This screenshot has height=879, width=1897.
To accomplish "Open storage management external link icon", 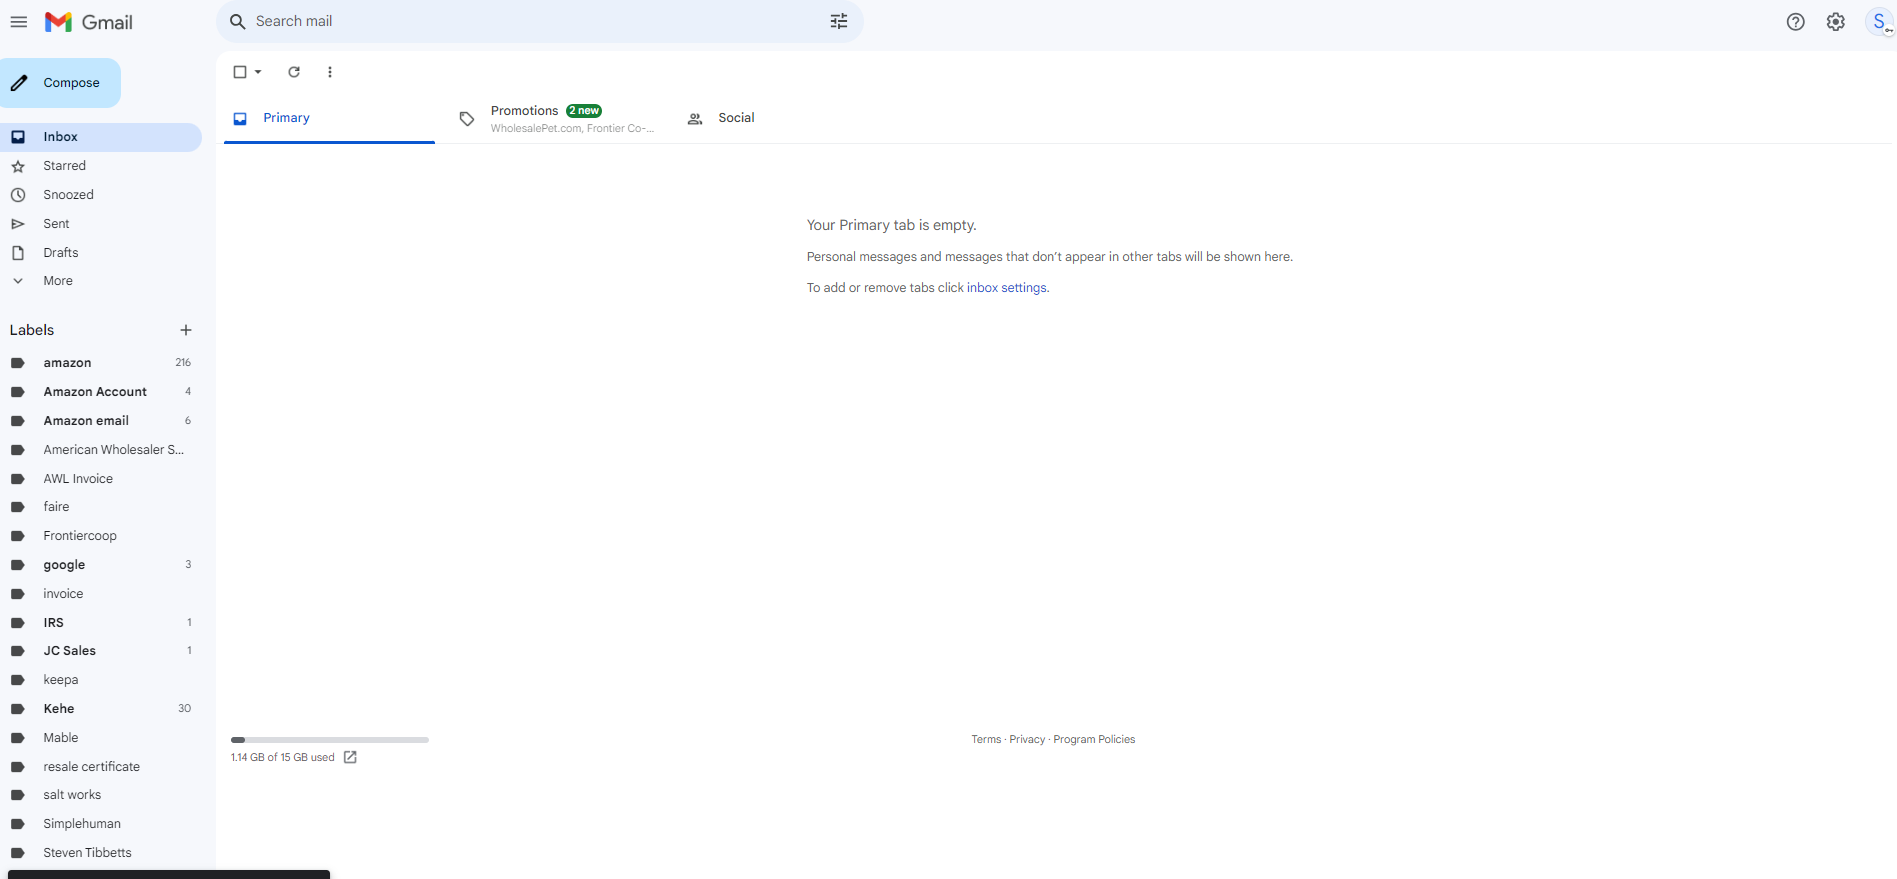I will 350,757.
